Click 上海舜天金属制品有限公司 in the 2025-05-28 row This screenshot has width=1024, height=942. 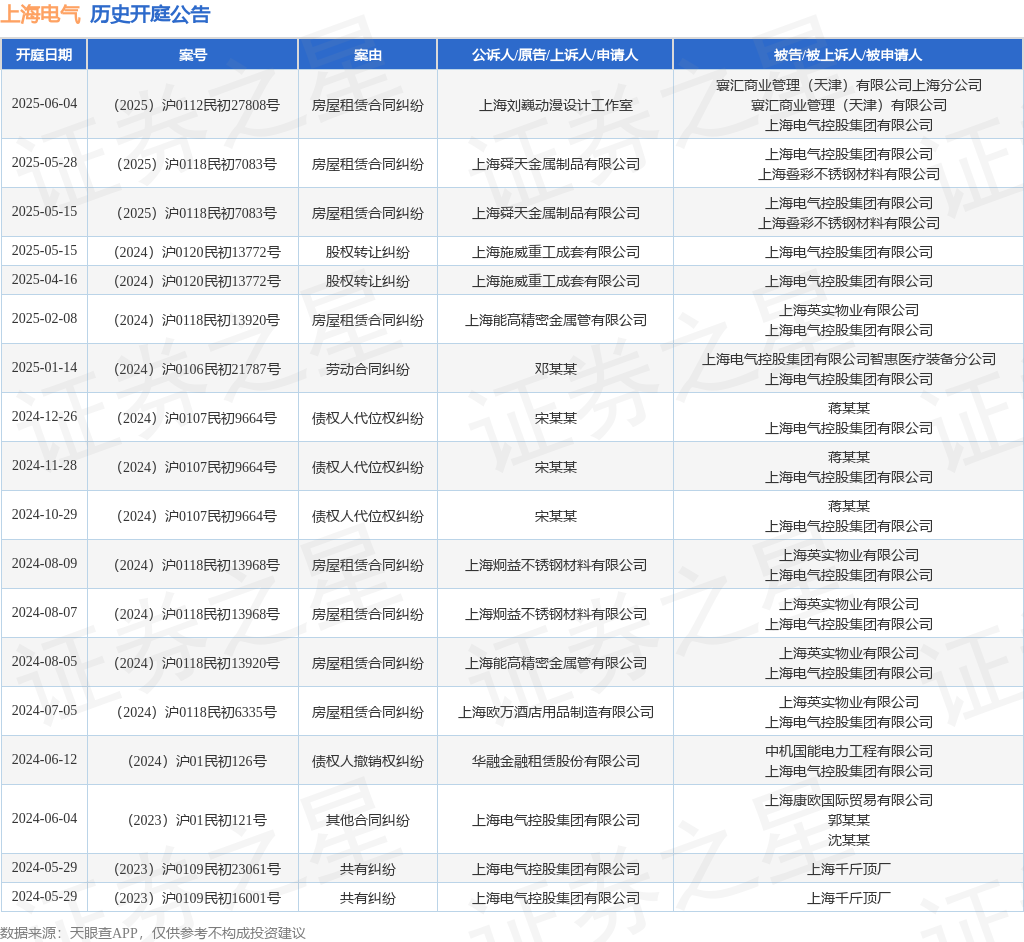556,164
